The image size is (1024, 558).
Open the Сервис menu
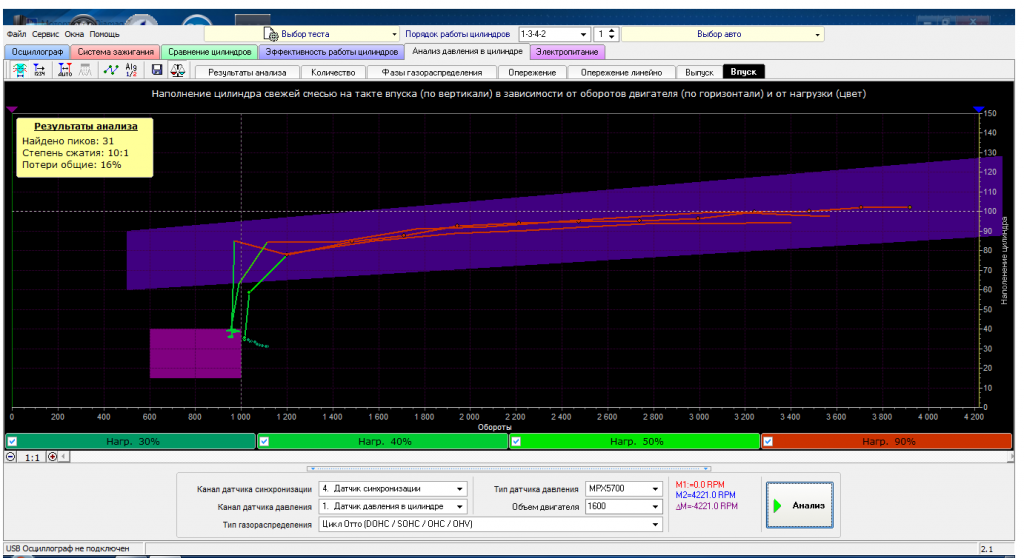coord(45,34)
